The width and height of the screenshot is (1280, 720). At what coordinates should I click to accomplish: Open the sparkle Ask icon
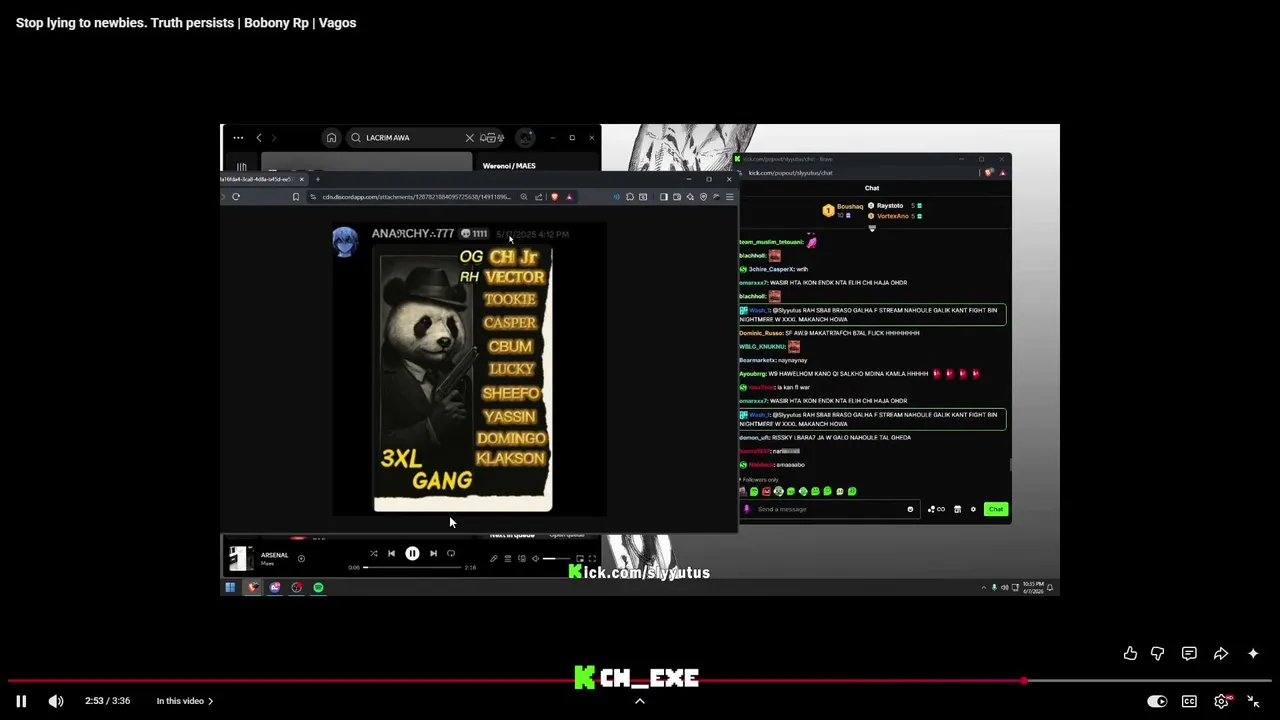(x=1253, y=653)
